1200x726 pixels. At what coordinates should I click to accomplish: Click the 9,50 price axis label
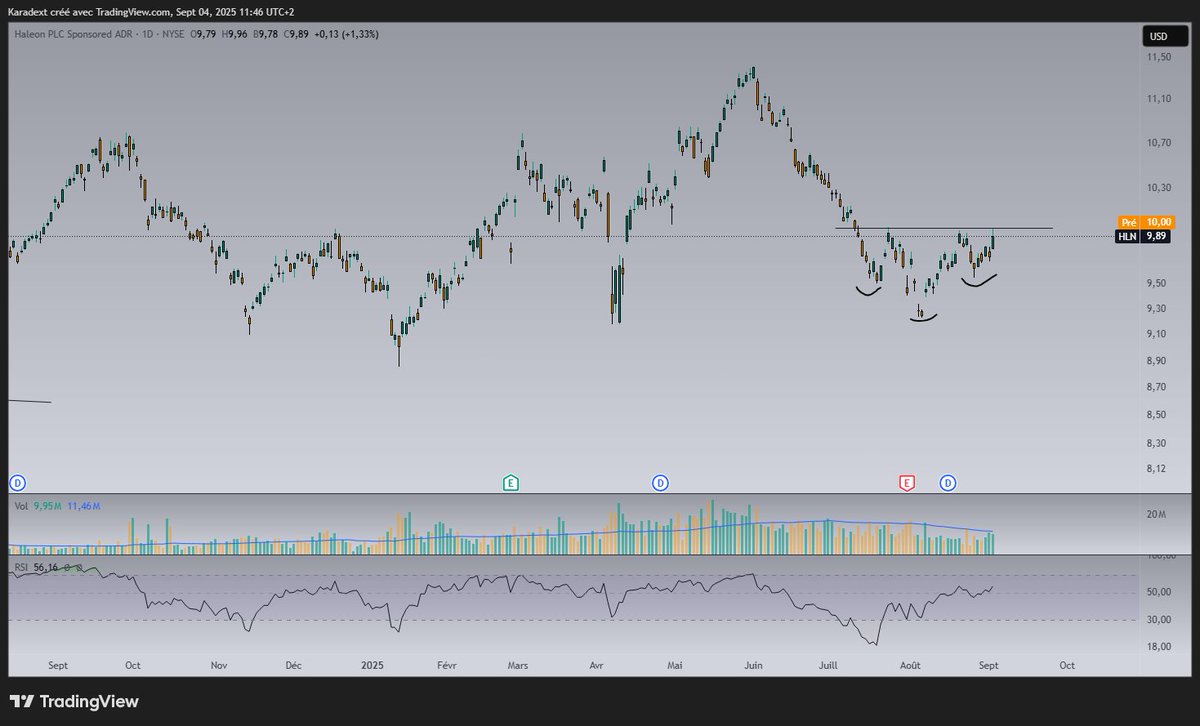tap(1158, 283)
